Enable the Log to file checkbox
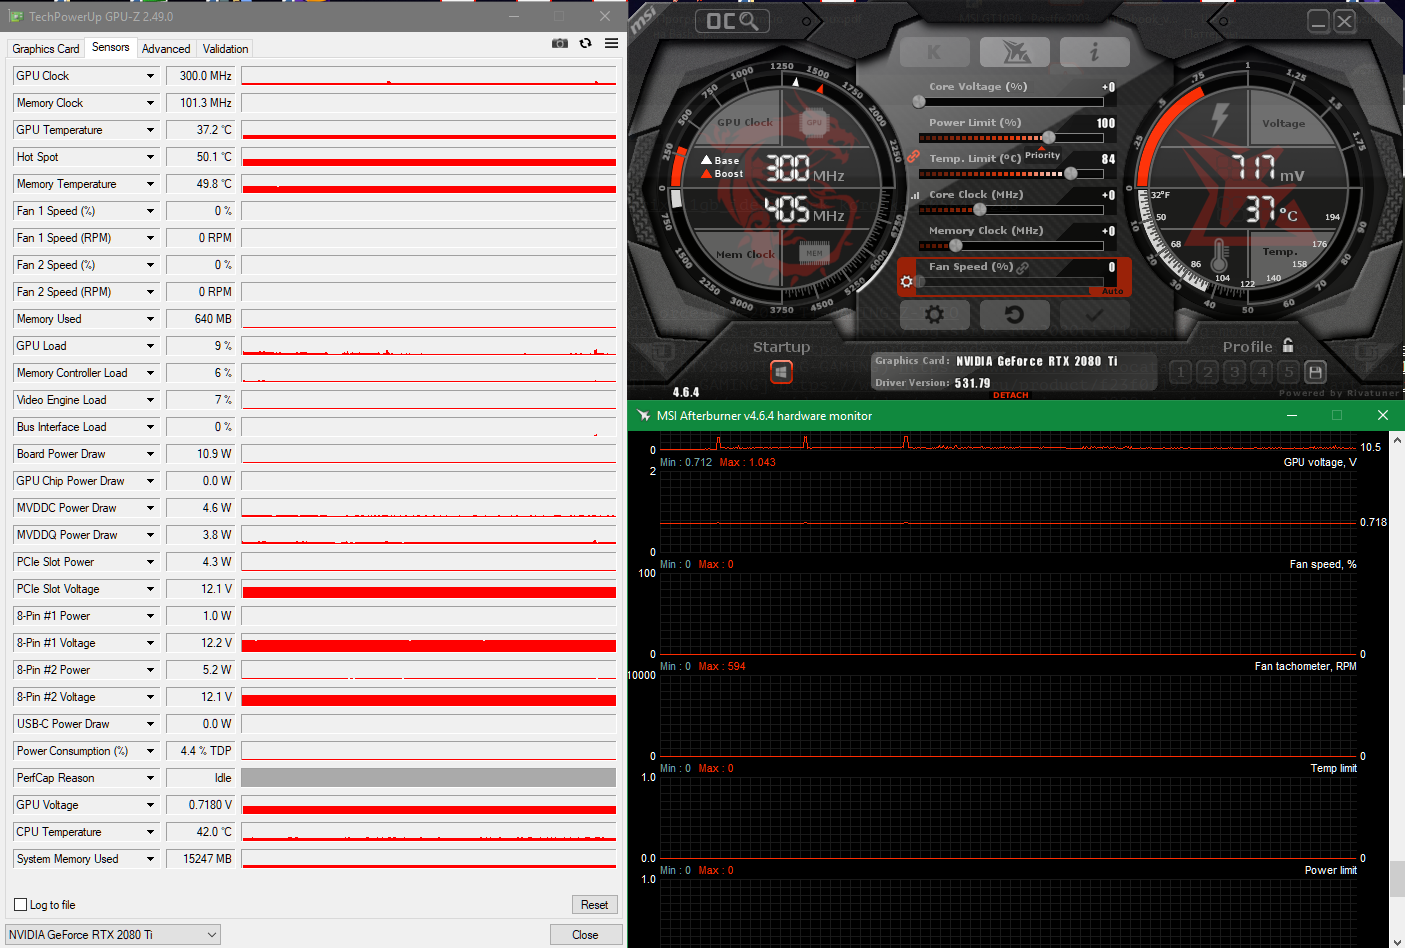Image resolution: width=1405 pixels, height=948 pixels. [20, 905]
